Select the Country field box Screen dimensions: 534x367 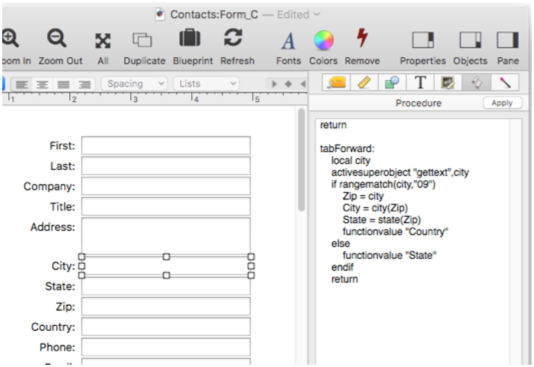click(166, 327)
